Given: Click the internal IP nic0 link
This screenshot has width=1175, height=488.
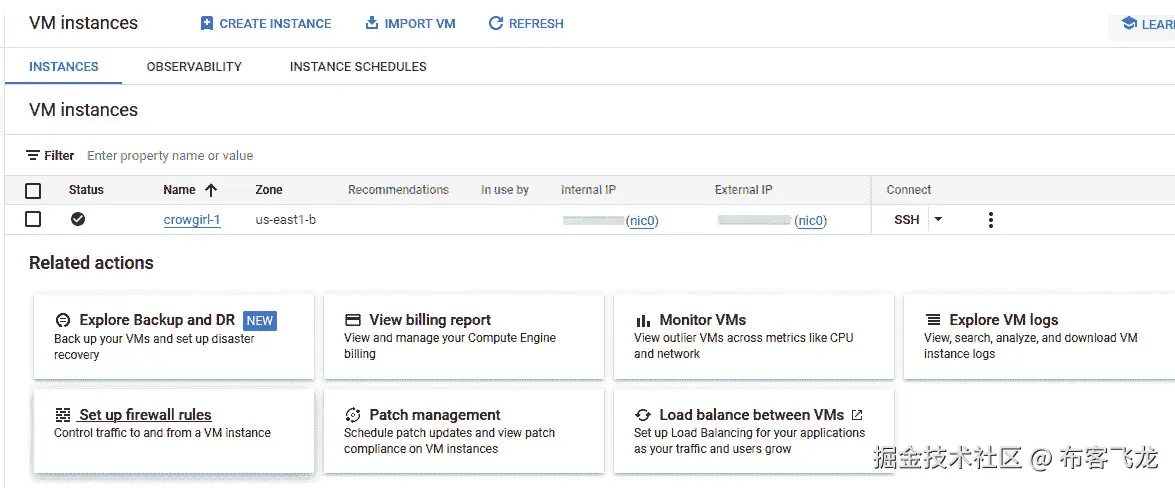Looking at the screenshot, I should pyautogui.click(x=642, y=221).
